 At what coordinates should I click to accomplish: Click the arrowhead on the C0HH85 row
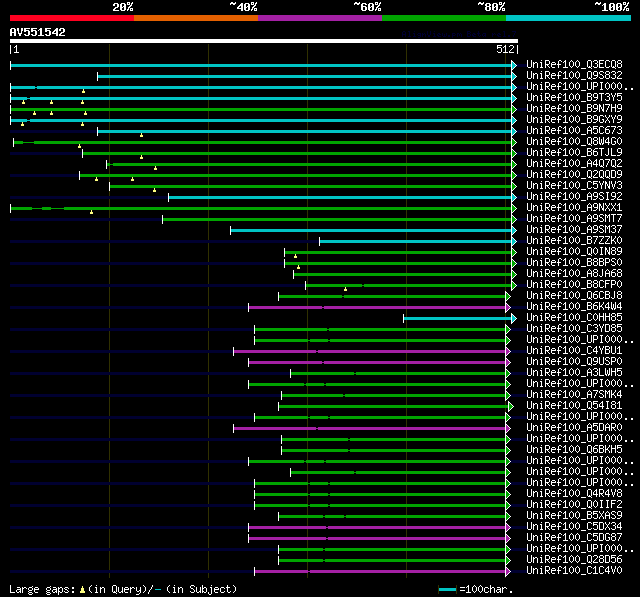(x=514, y=318)
